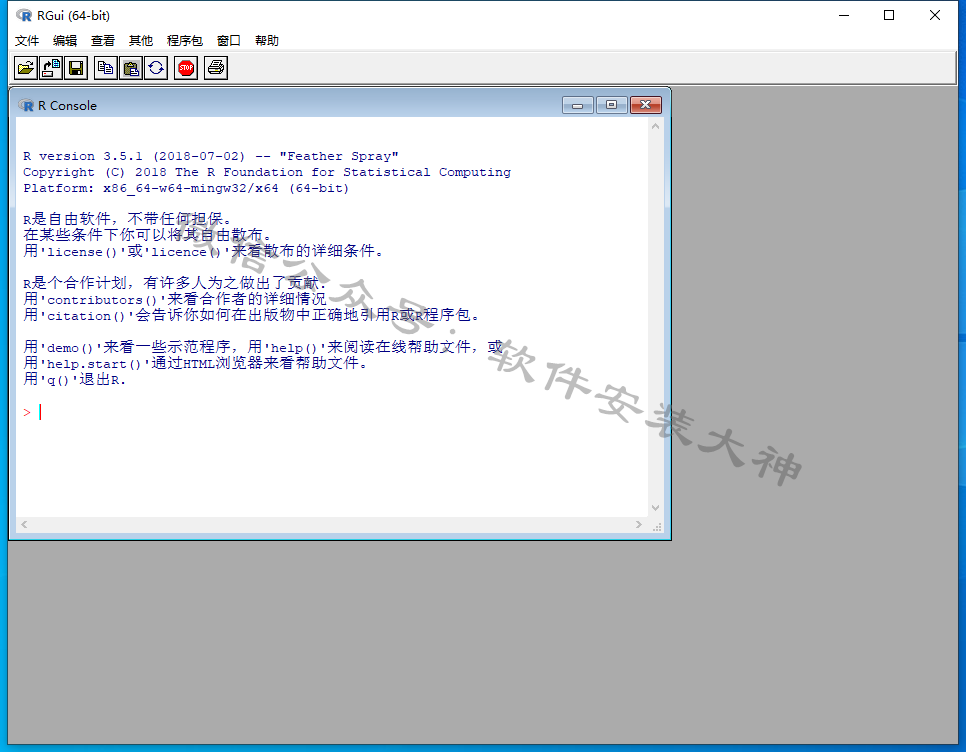The height and width of the screenshot is (752, 966).
Task: Open the 查看 menu
Action: click(103, 41)
